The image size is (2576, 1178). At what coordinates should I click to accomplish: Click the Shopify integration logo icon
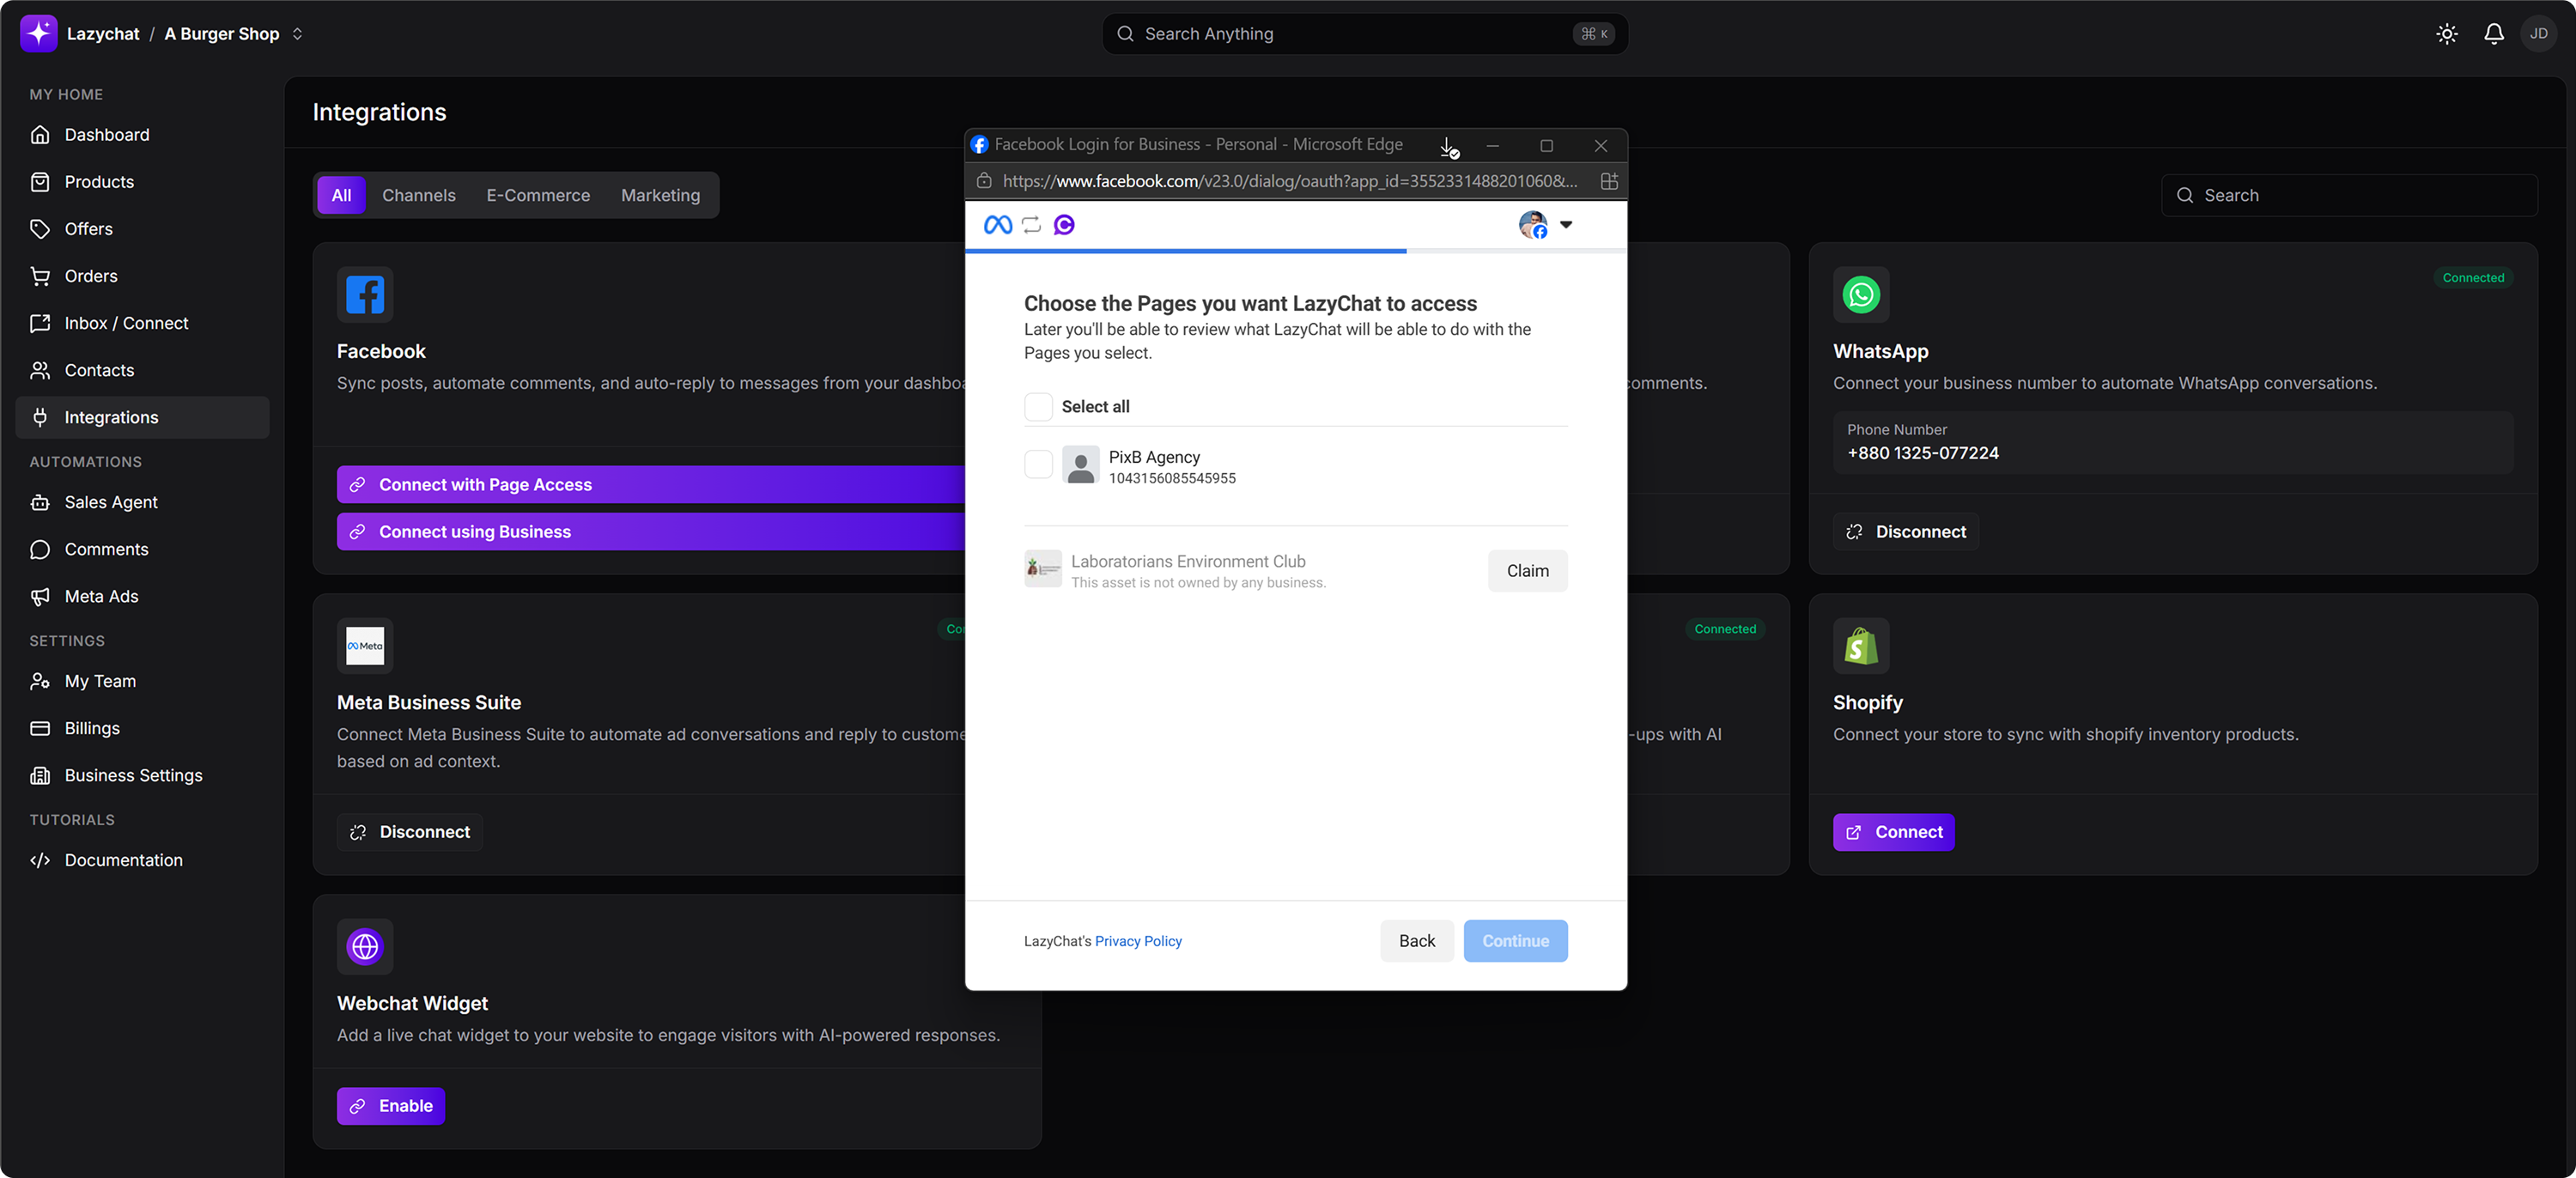pyautogui.click(x=1860, y=646)
